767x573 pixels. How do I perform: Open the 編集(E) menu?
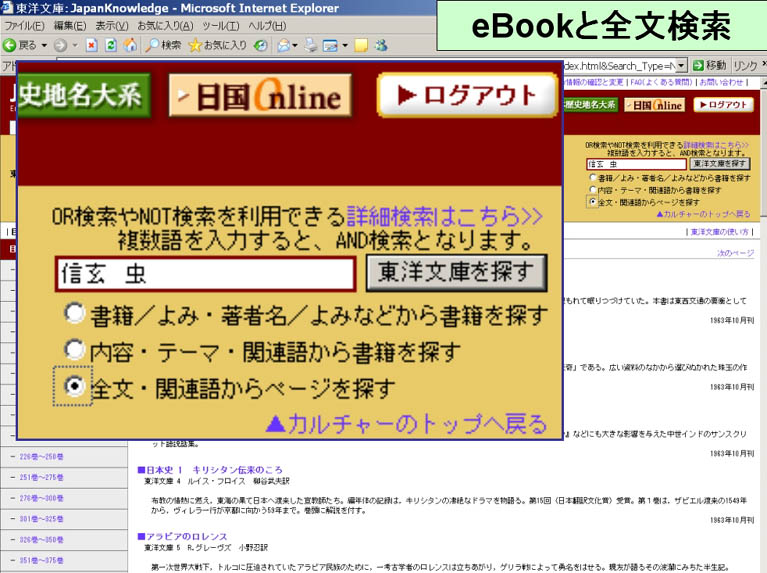click(69, 26)
